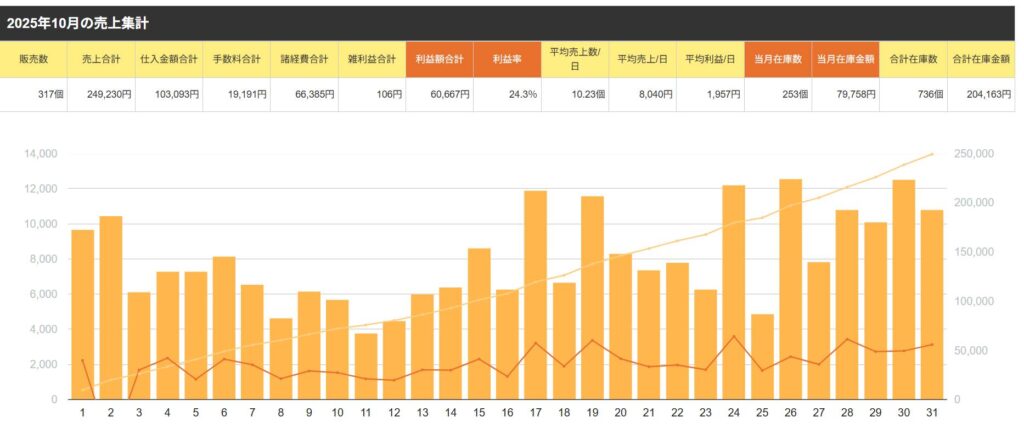Select the orange 利益率 header cell
The image size is (1024, 434).
[507, 59]
